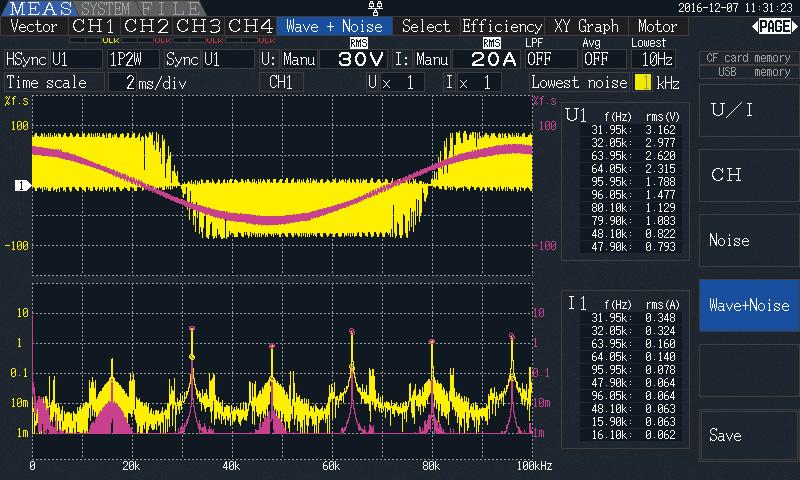The image size is (800, 480).
Task: Click the I1 noise table header
Action: (623, 304)
